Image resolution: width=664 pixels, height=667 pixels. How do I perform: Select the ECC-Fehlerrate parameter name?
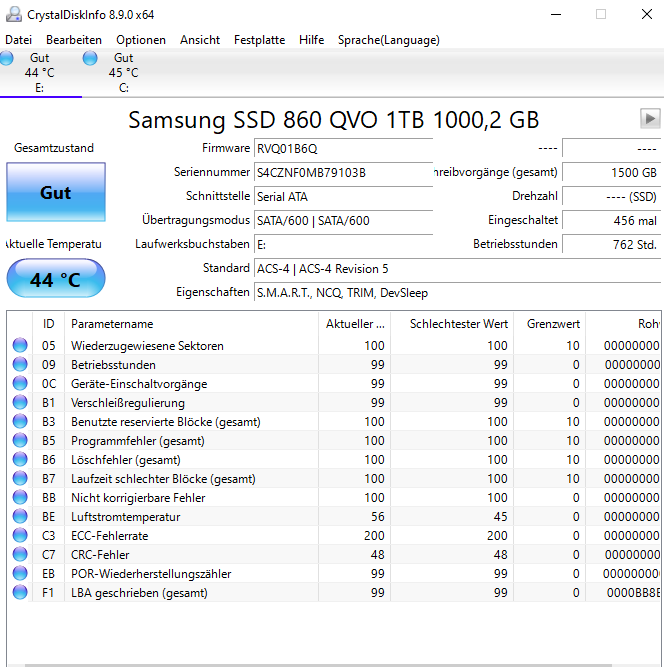(109, 536)
